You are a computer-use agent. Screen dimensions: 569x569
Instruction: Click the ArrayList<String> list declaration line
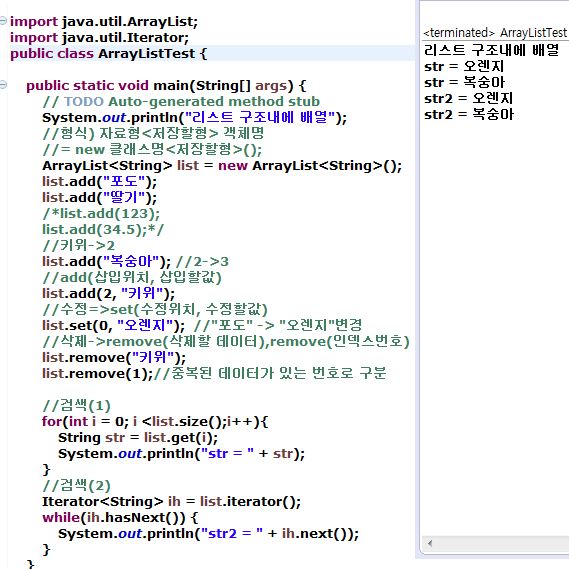[222, 165]
